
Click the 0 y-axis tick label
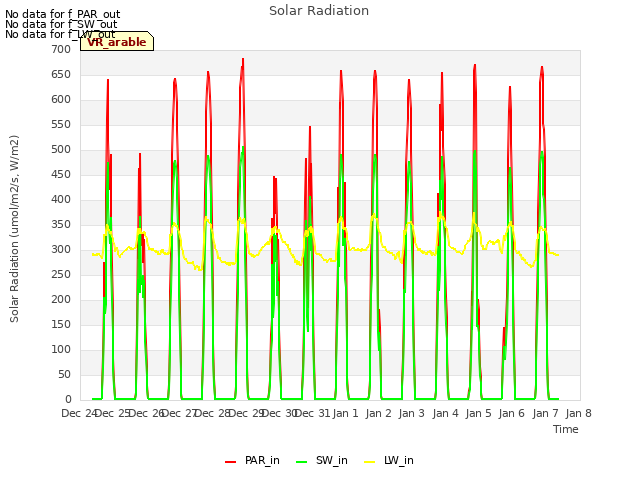tap(68, 400)
